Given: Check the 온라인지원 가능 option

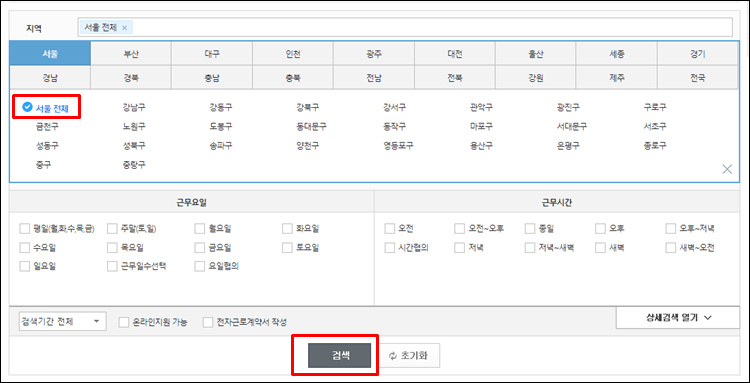Looking at the screenshot, I should 123,322.
